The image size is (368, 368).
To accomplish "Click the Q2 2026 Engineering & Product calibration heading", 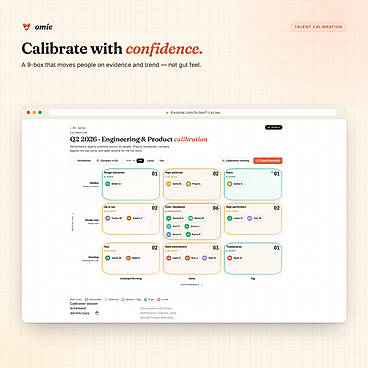I will pos(139,139).
